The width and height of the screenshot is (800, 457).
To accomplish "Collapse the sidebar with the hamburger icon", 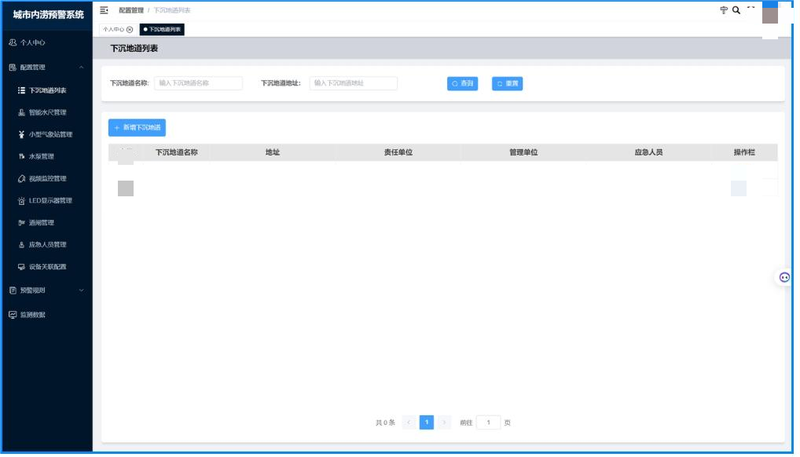I will 104,10.
